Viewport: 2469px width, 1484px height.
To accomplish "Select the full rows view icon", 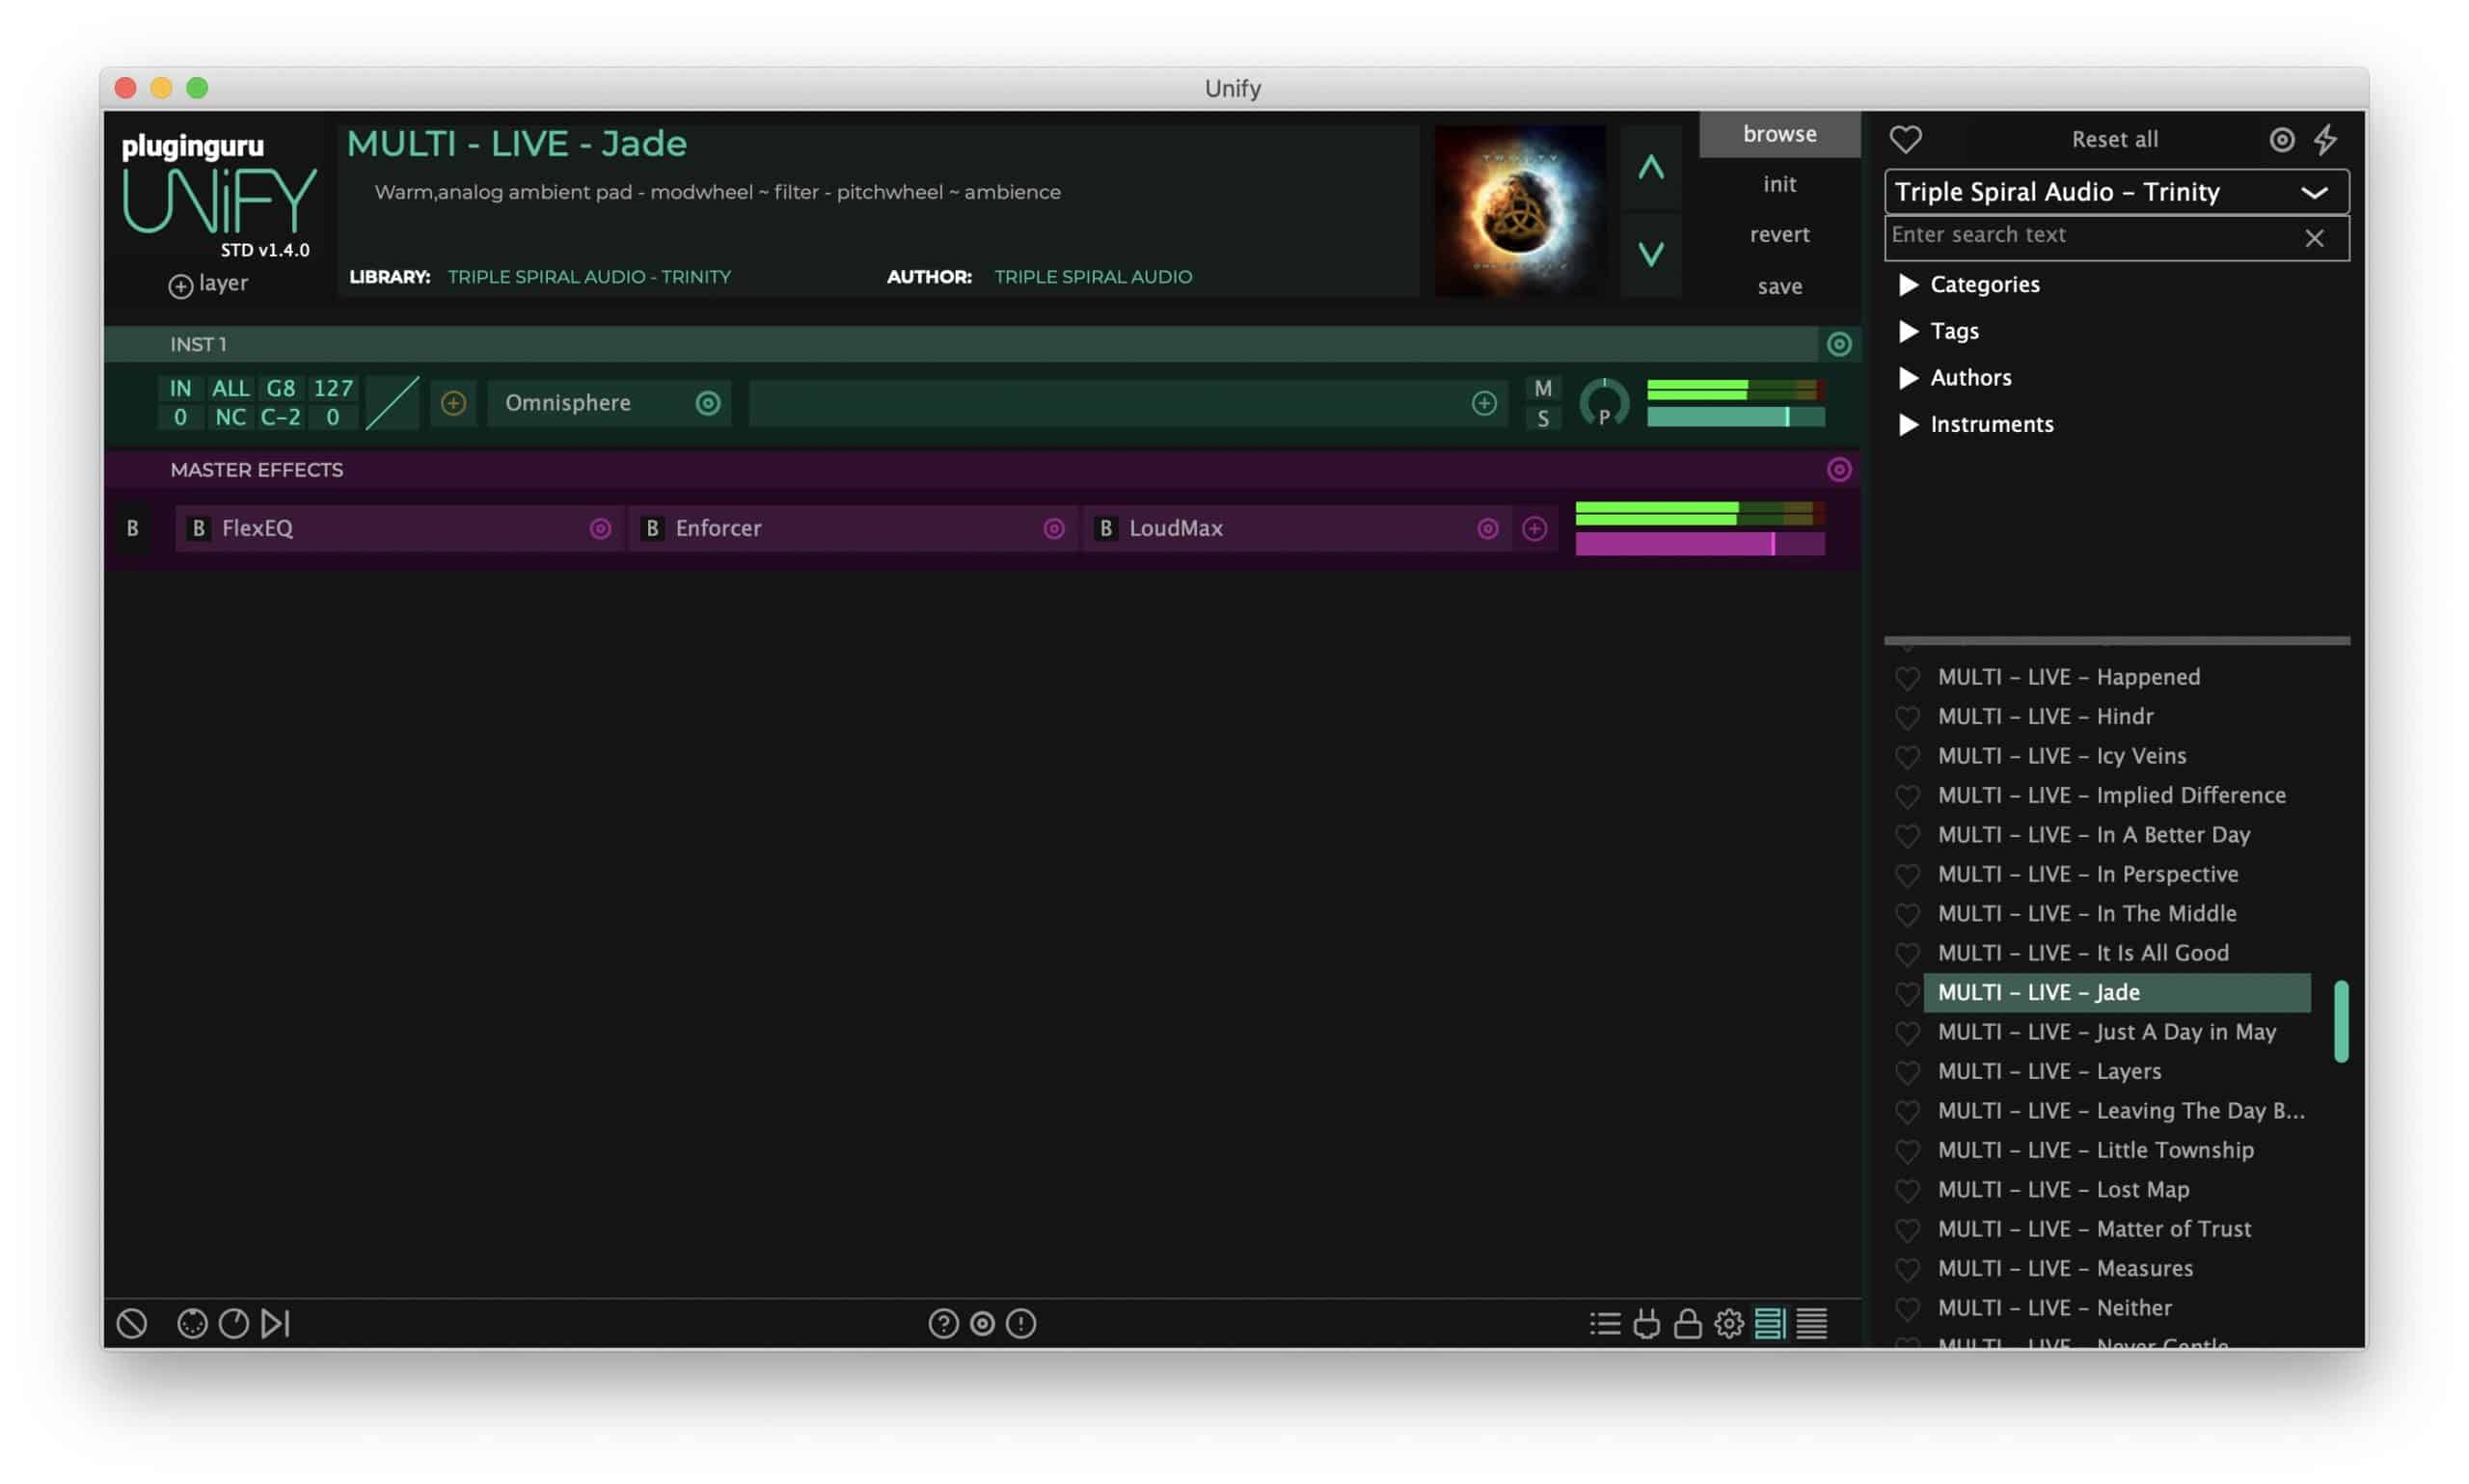I will [x=1811, y=1323].
